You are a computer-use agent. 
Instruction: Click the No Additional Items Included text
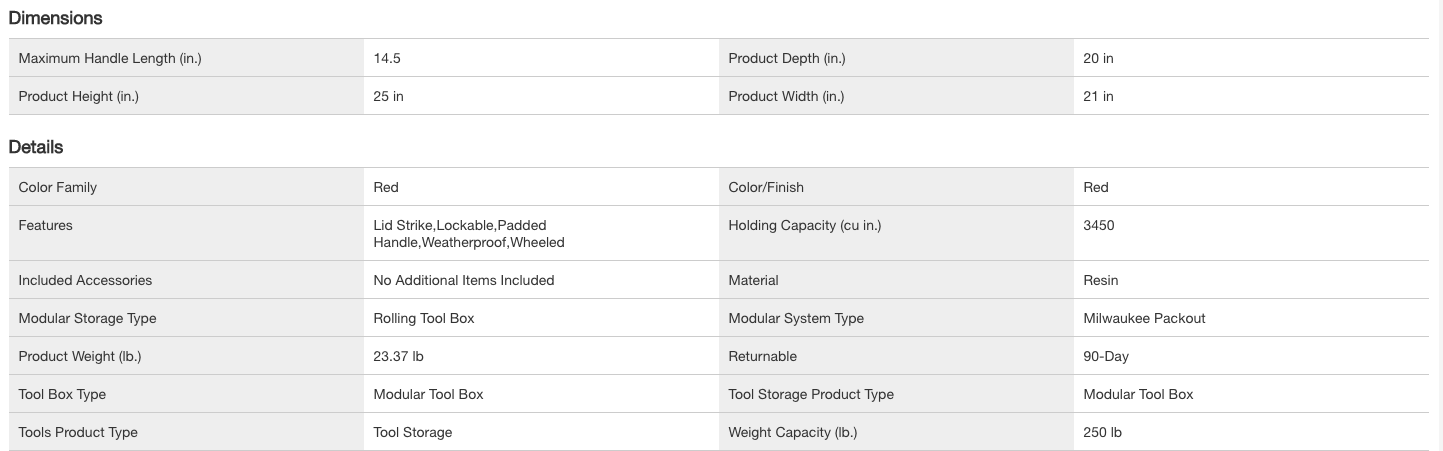pos(464,280)
